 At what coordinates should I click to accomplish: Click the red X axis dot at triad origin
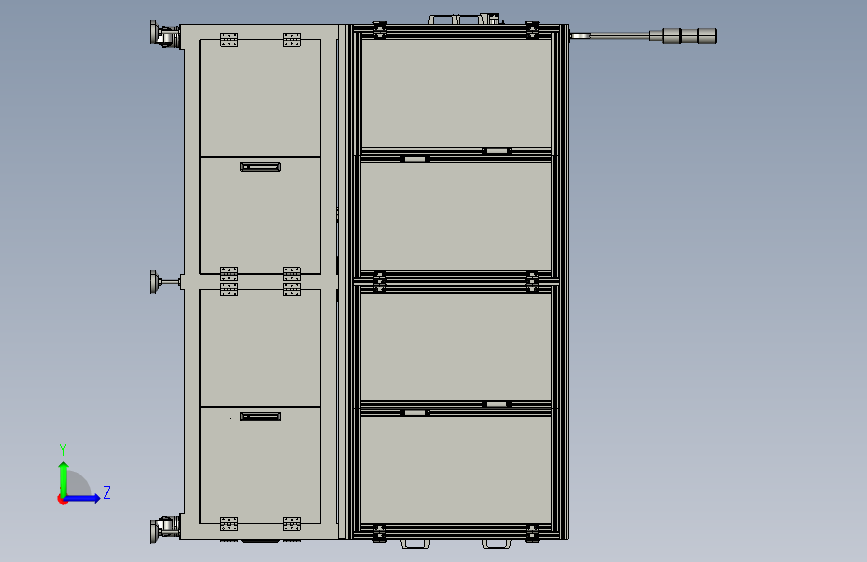coord(62,499)
